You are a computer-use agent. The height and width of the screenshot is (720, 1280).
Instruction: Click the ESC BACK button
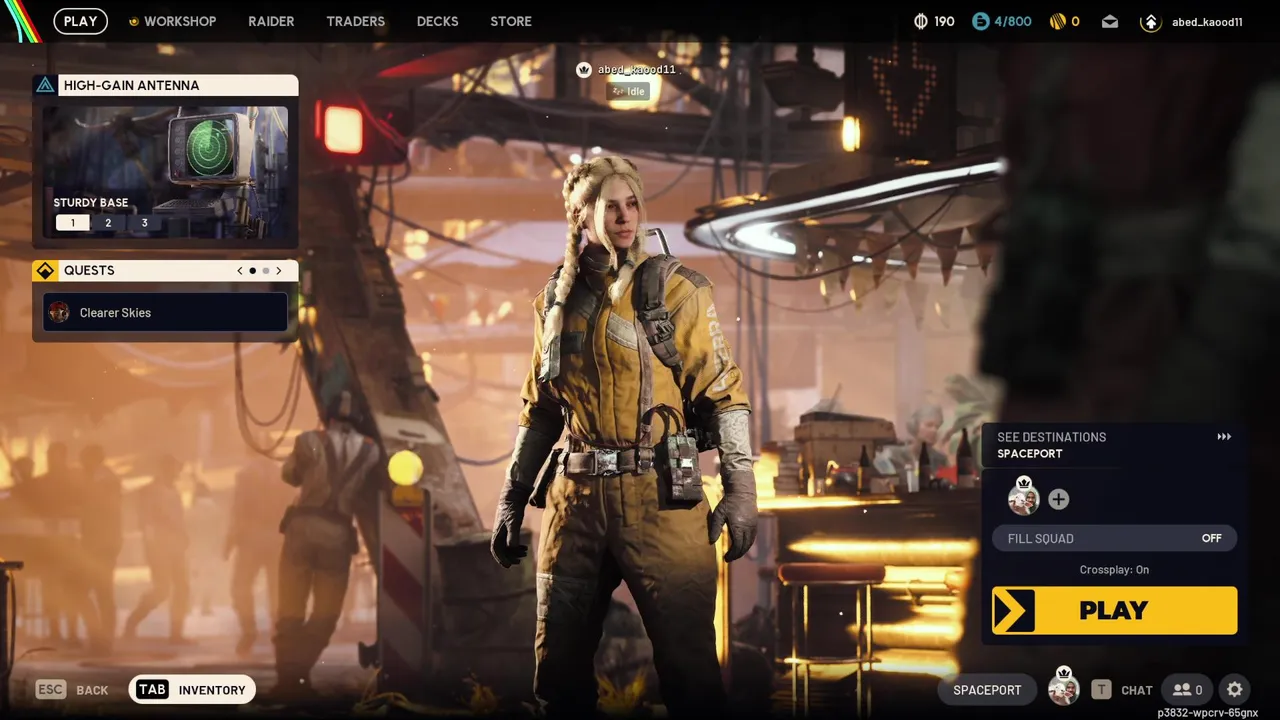coord(72,690)
